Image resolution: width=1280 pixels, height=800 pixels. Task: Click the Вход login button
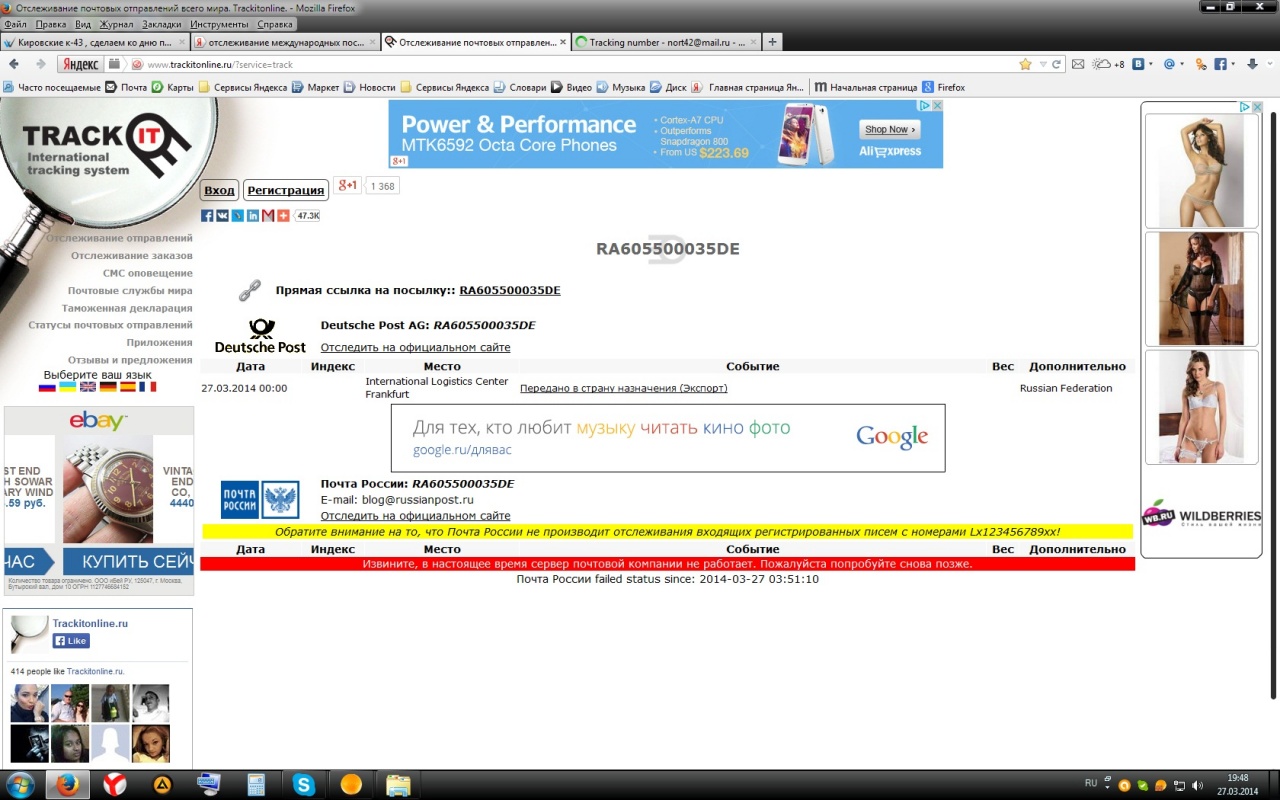219,190
